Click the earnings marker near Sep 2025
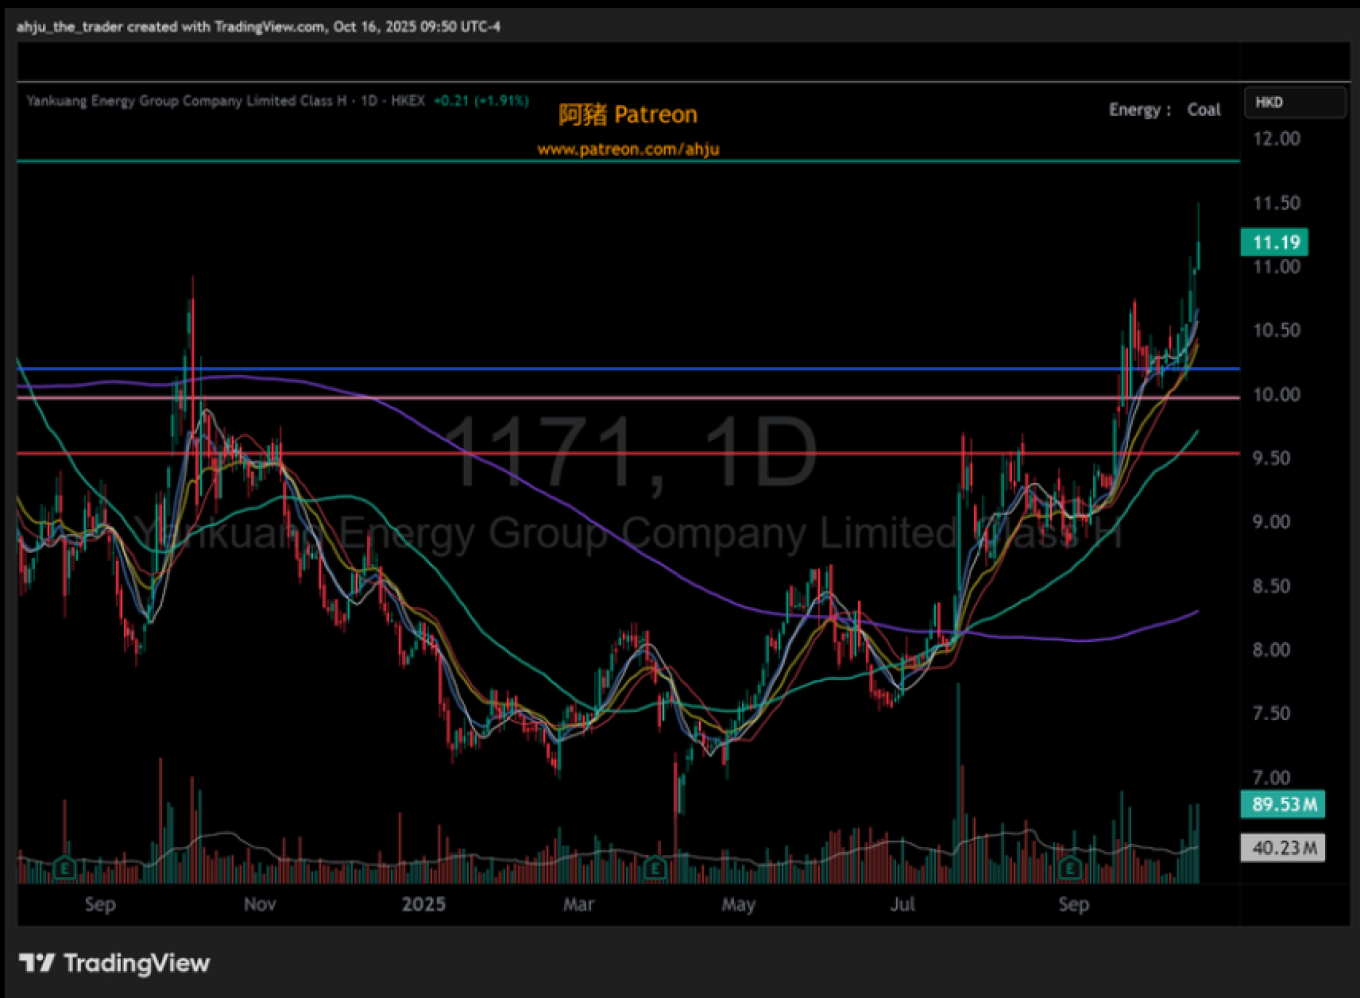The width and height of the screenshot is (1360, 998). pyautogui.click(x=1071, y=867)
